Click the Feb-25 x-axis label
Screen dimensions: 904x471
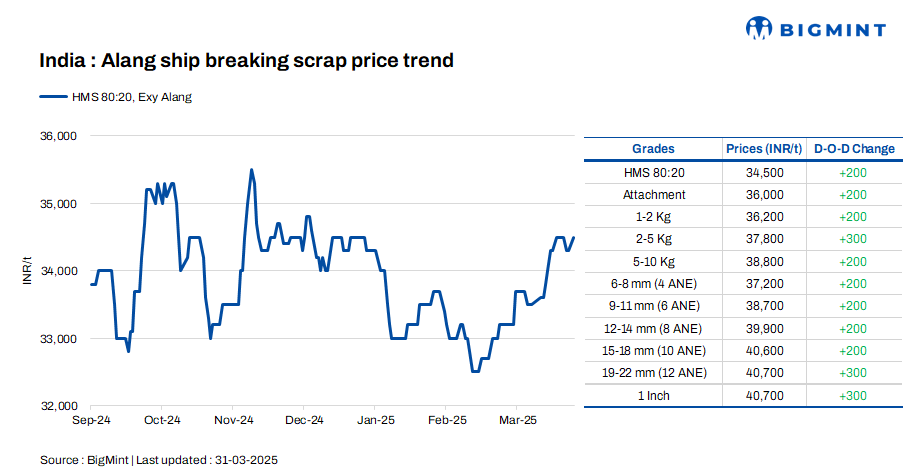click(x=447, y=421)
